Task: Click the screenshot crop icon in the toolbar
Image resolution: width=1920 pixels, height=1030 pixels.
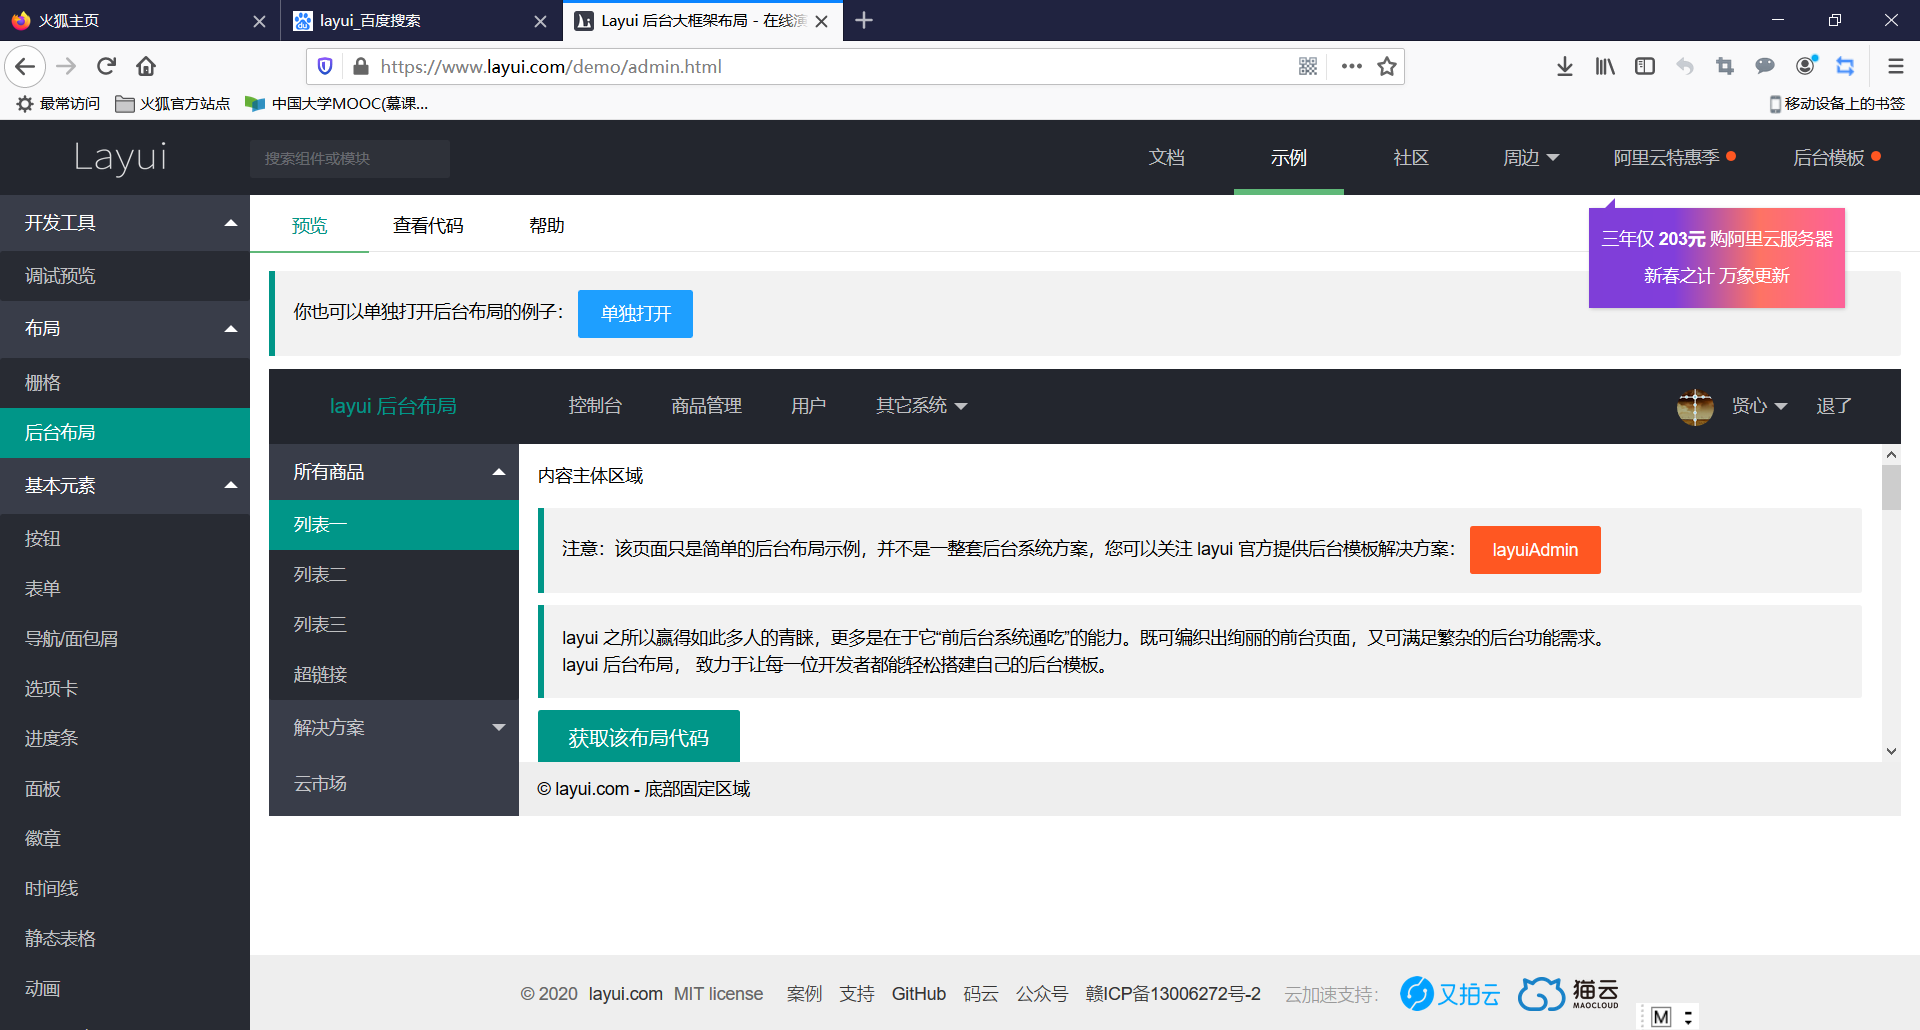Action: click(x=1724, y=66)
